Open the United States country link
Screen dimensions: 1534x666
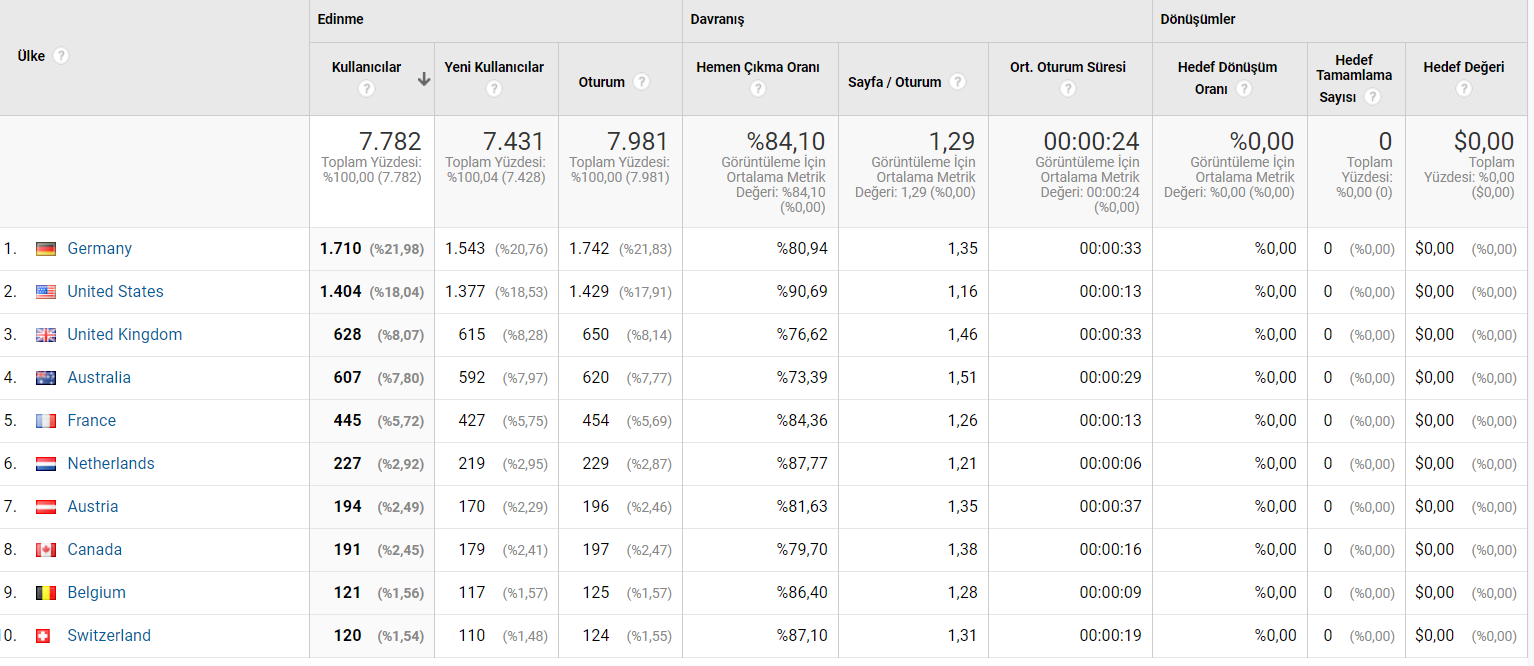[x=115, y=291]
